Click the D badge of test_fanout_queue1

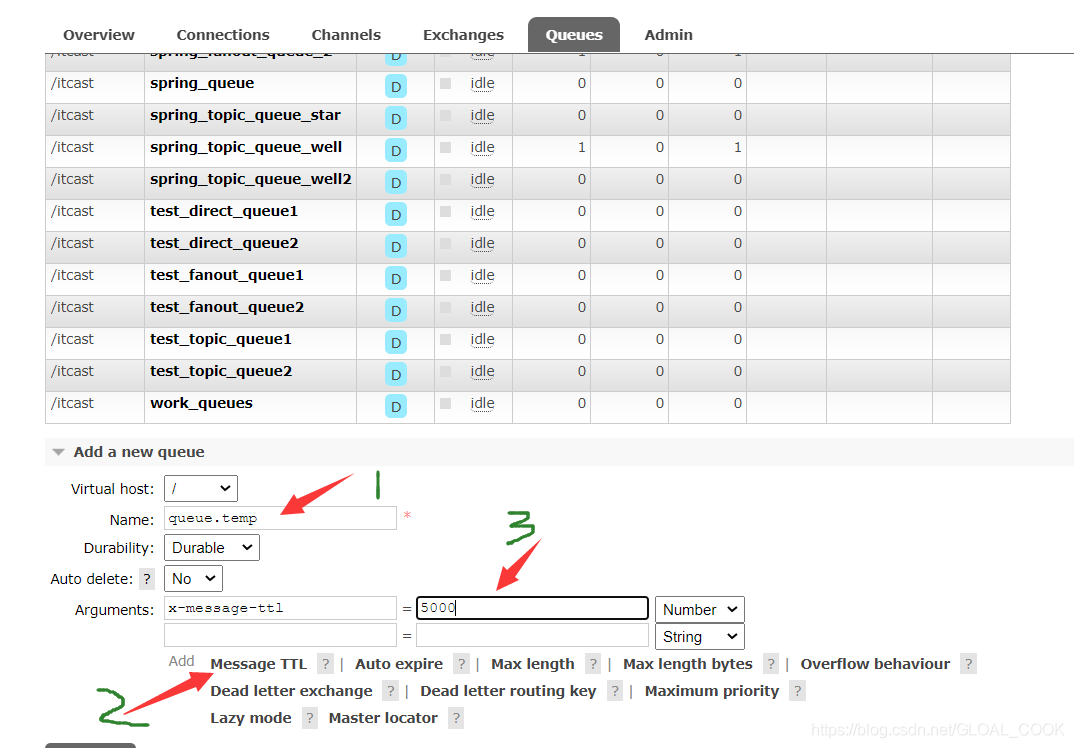click(x=396, y=279)
